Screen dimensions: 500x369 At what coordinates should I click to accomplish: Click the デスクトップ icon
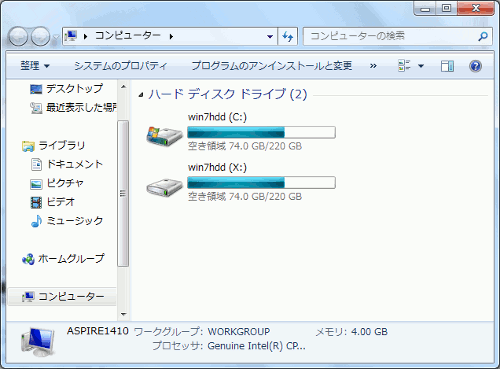pos(36,89)
